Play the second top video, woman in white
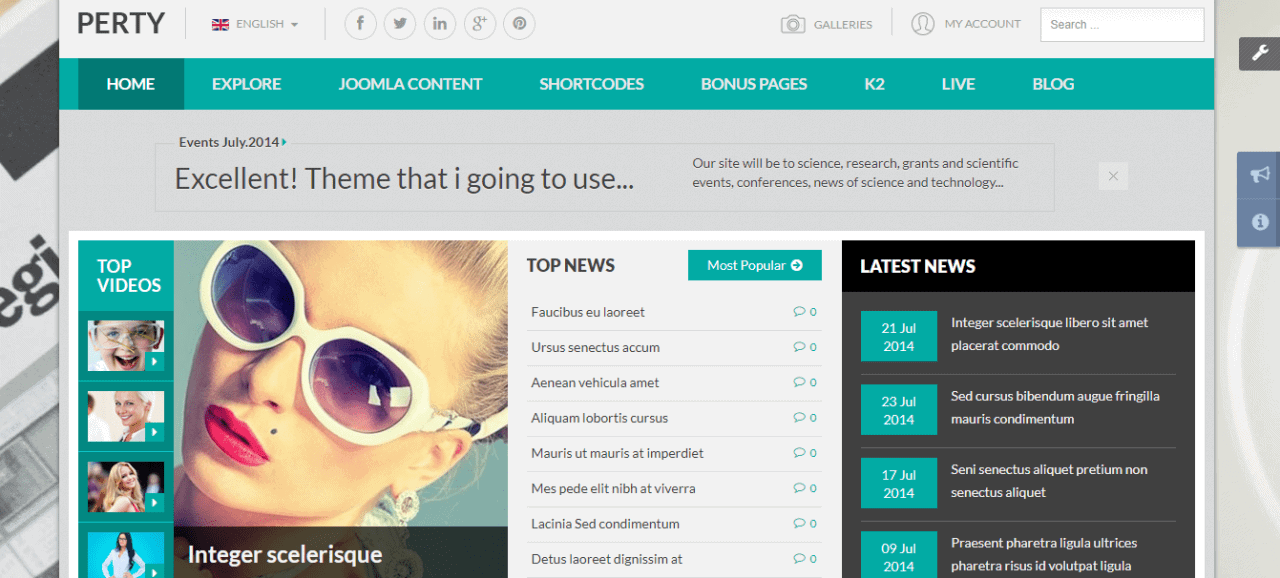 coord(126,416)
